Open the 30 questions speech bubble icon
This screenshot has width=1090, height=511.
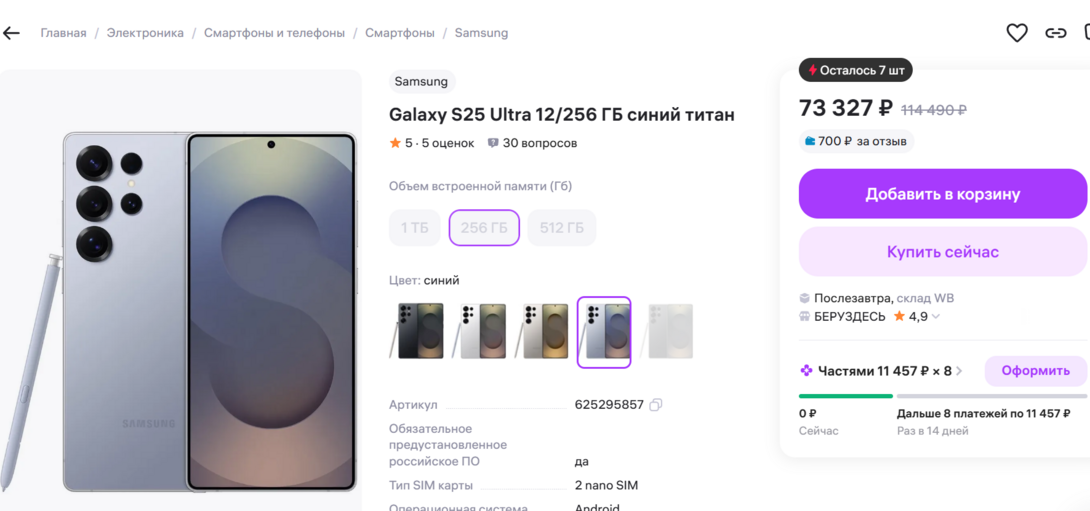point(493,143)
